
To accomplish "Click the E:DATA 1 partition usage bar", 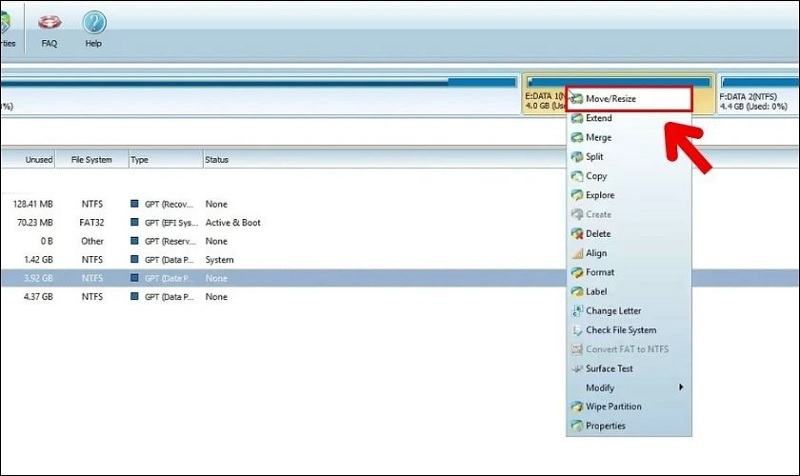I will point(545,79).
